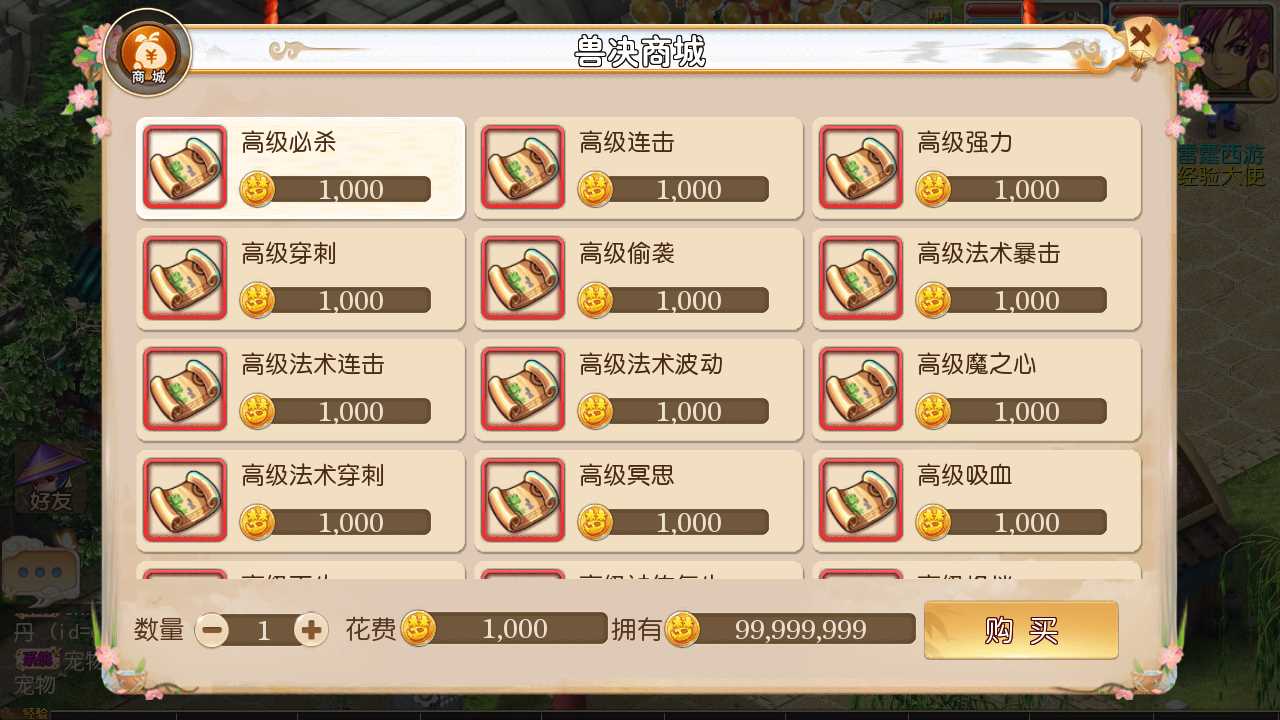Pick the 高级法术波动 item

(x=639, y=390)
